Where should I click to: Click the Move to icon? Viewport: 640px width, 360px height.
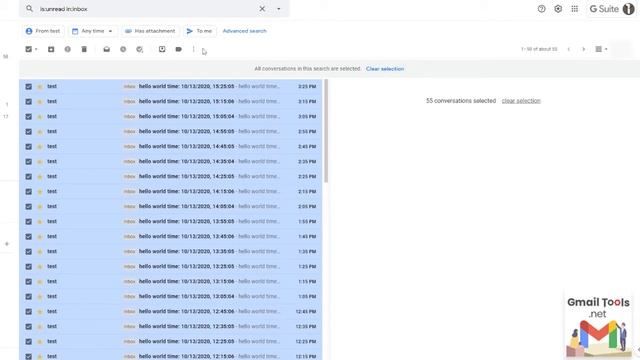click(x=162, y=49)
